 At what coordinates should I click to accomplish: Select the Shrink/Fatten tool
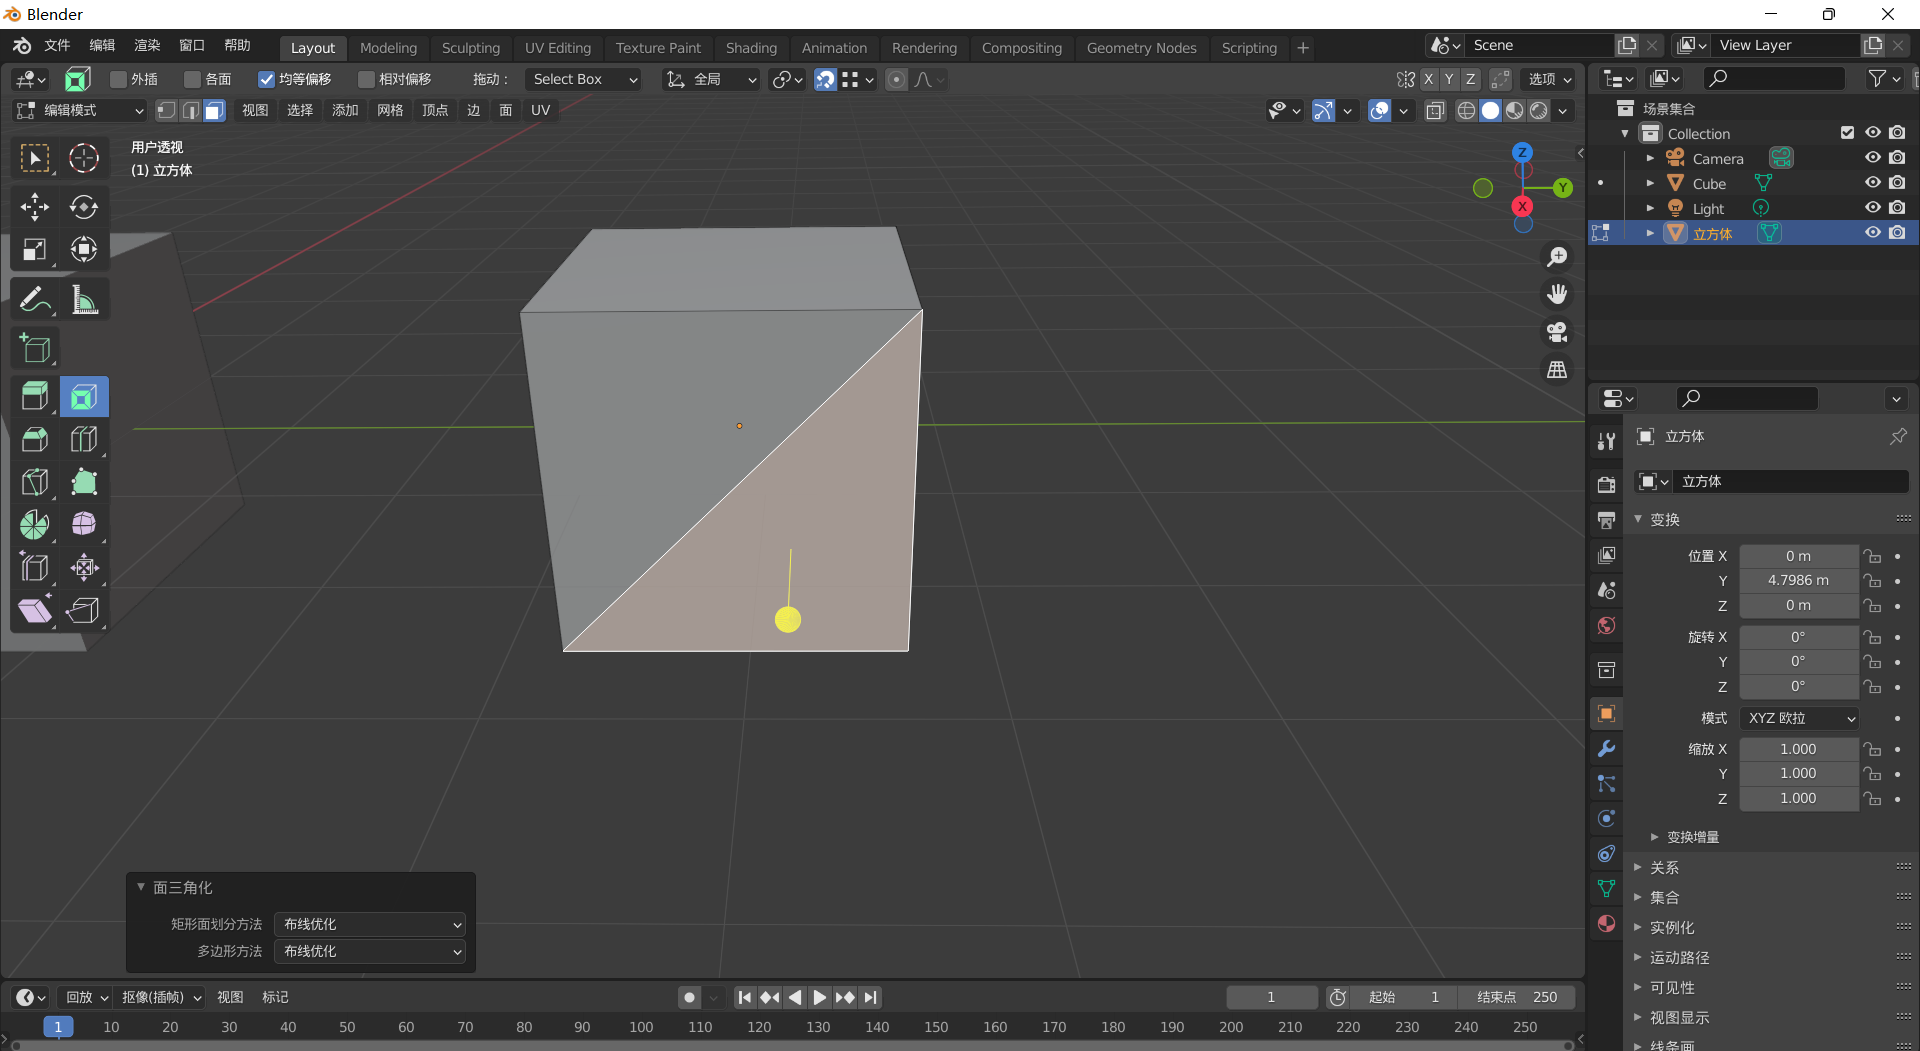84,568
